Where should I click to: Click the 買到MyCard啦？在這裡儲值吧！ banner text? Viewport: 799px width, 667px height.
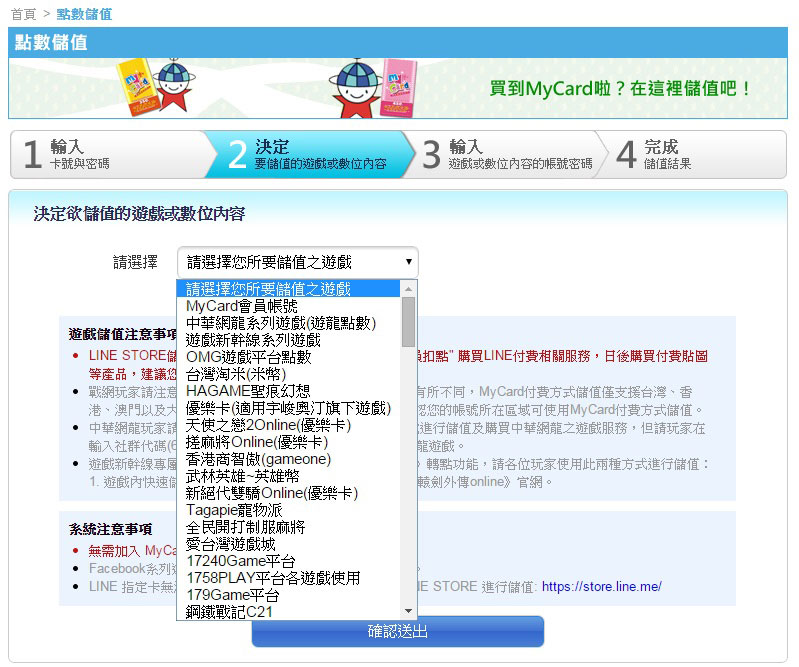click(x=620, y=88)
